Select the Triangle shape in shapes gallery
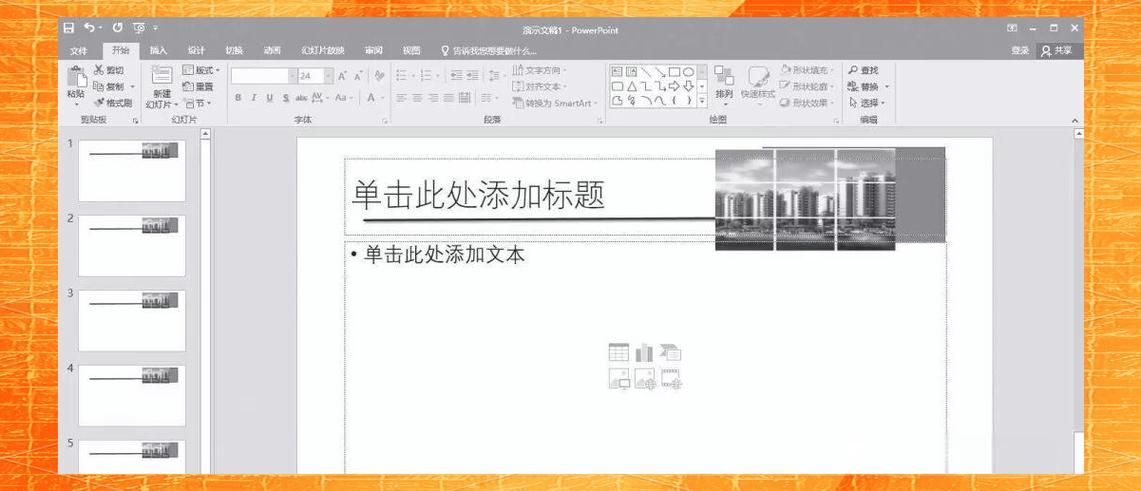The width and height of the screenshot is (1141, 491). (x=632, y=86)
